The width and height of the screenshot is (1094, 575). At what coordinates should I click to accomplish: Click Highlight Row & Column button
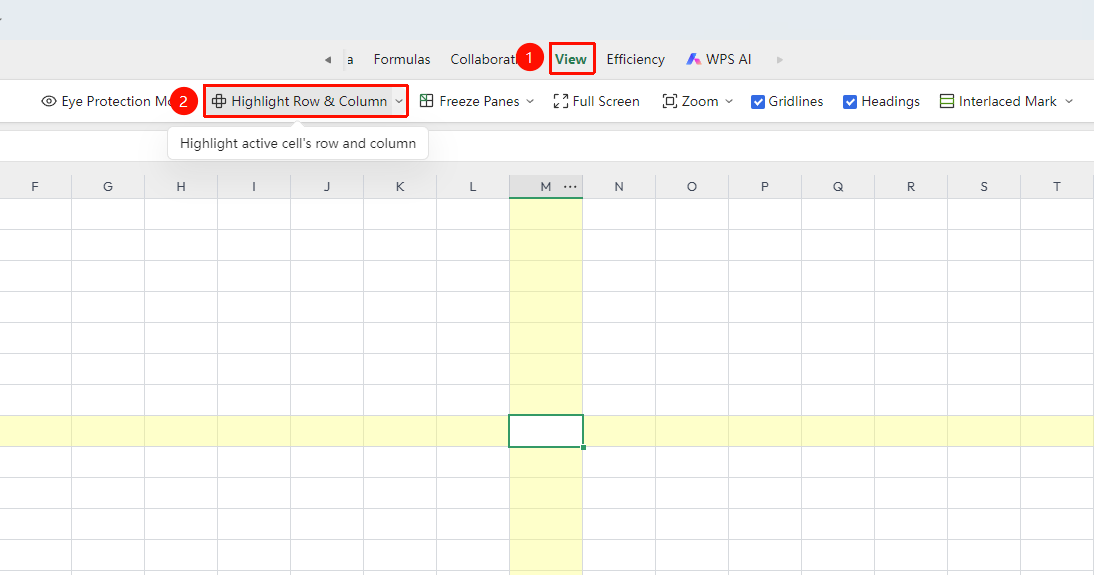301,101
